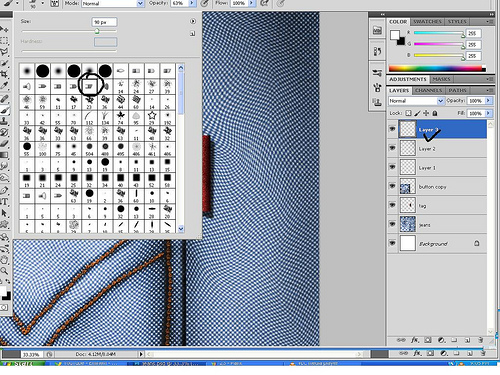Select the Type tool
Image resolution: width=500 pixels, height=375 pixels.
pyautogui.click(x=4, y=202)
